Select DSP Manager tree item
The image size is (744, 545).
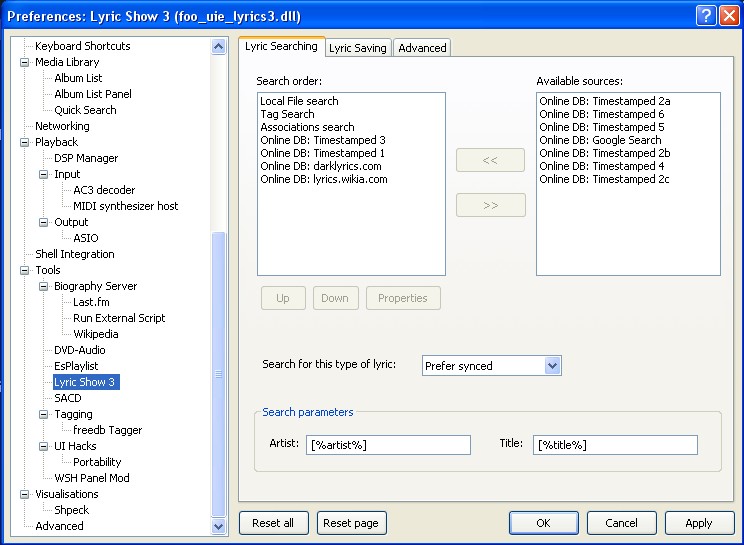86,158
